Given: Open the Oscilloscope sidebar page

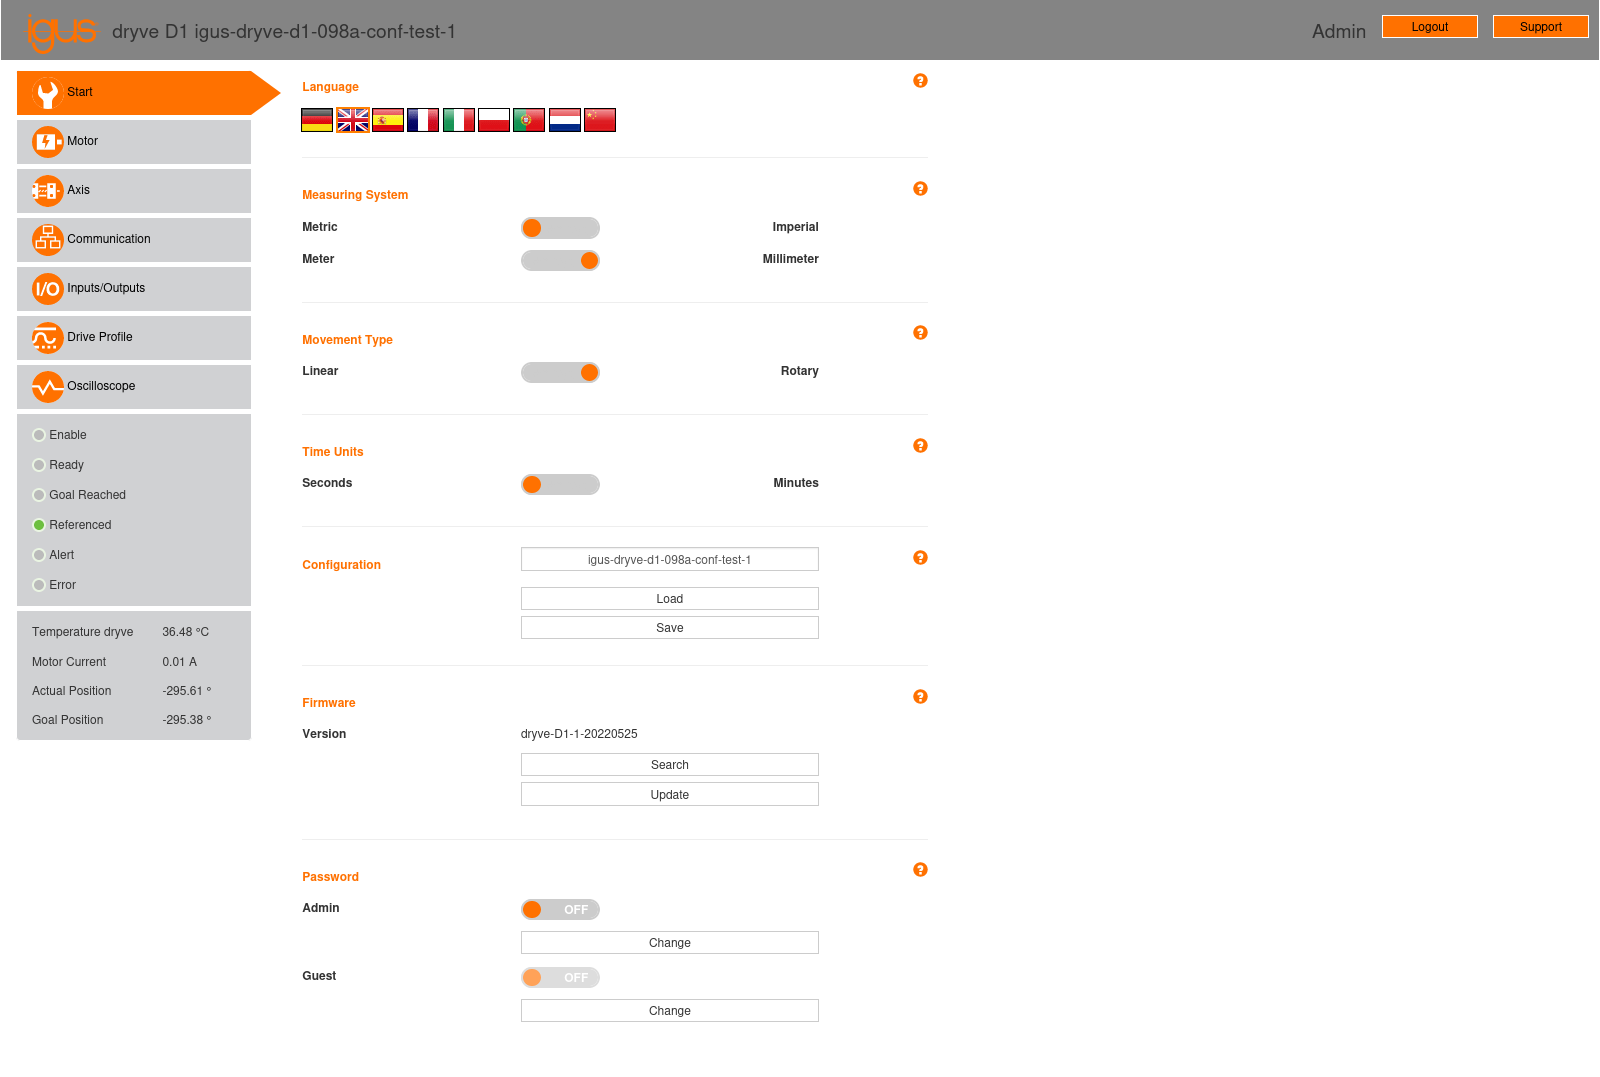Looking at the screenshot, I should click(134, 387).
